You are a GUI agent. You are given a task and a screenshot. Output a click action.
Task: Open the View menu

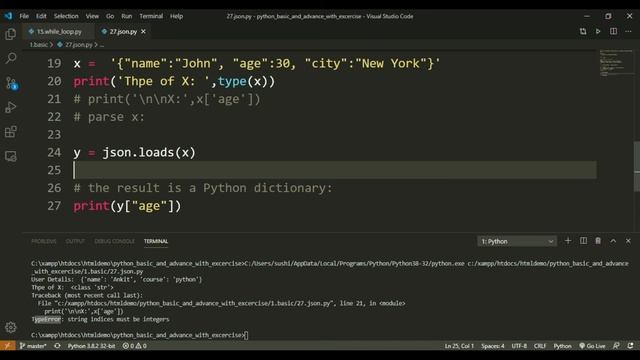point(92,16)
